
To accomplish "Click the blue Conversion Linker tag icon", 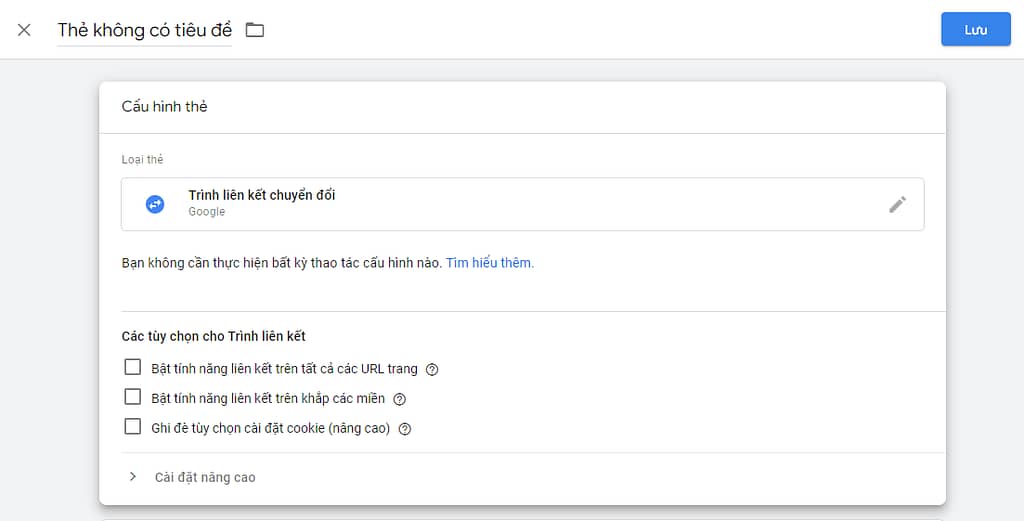I will coord(155,204).
